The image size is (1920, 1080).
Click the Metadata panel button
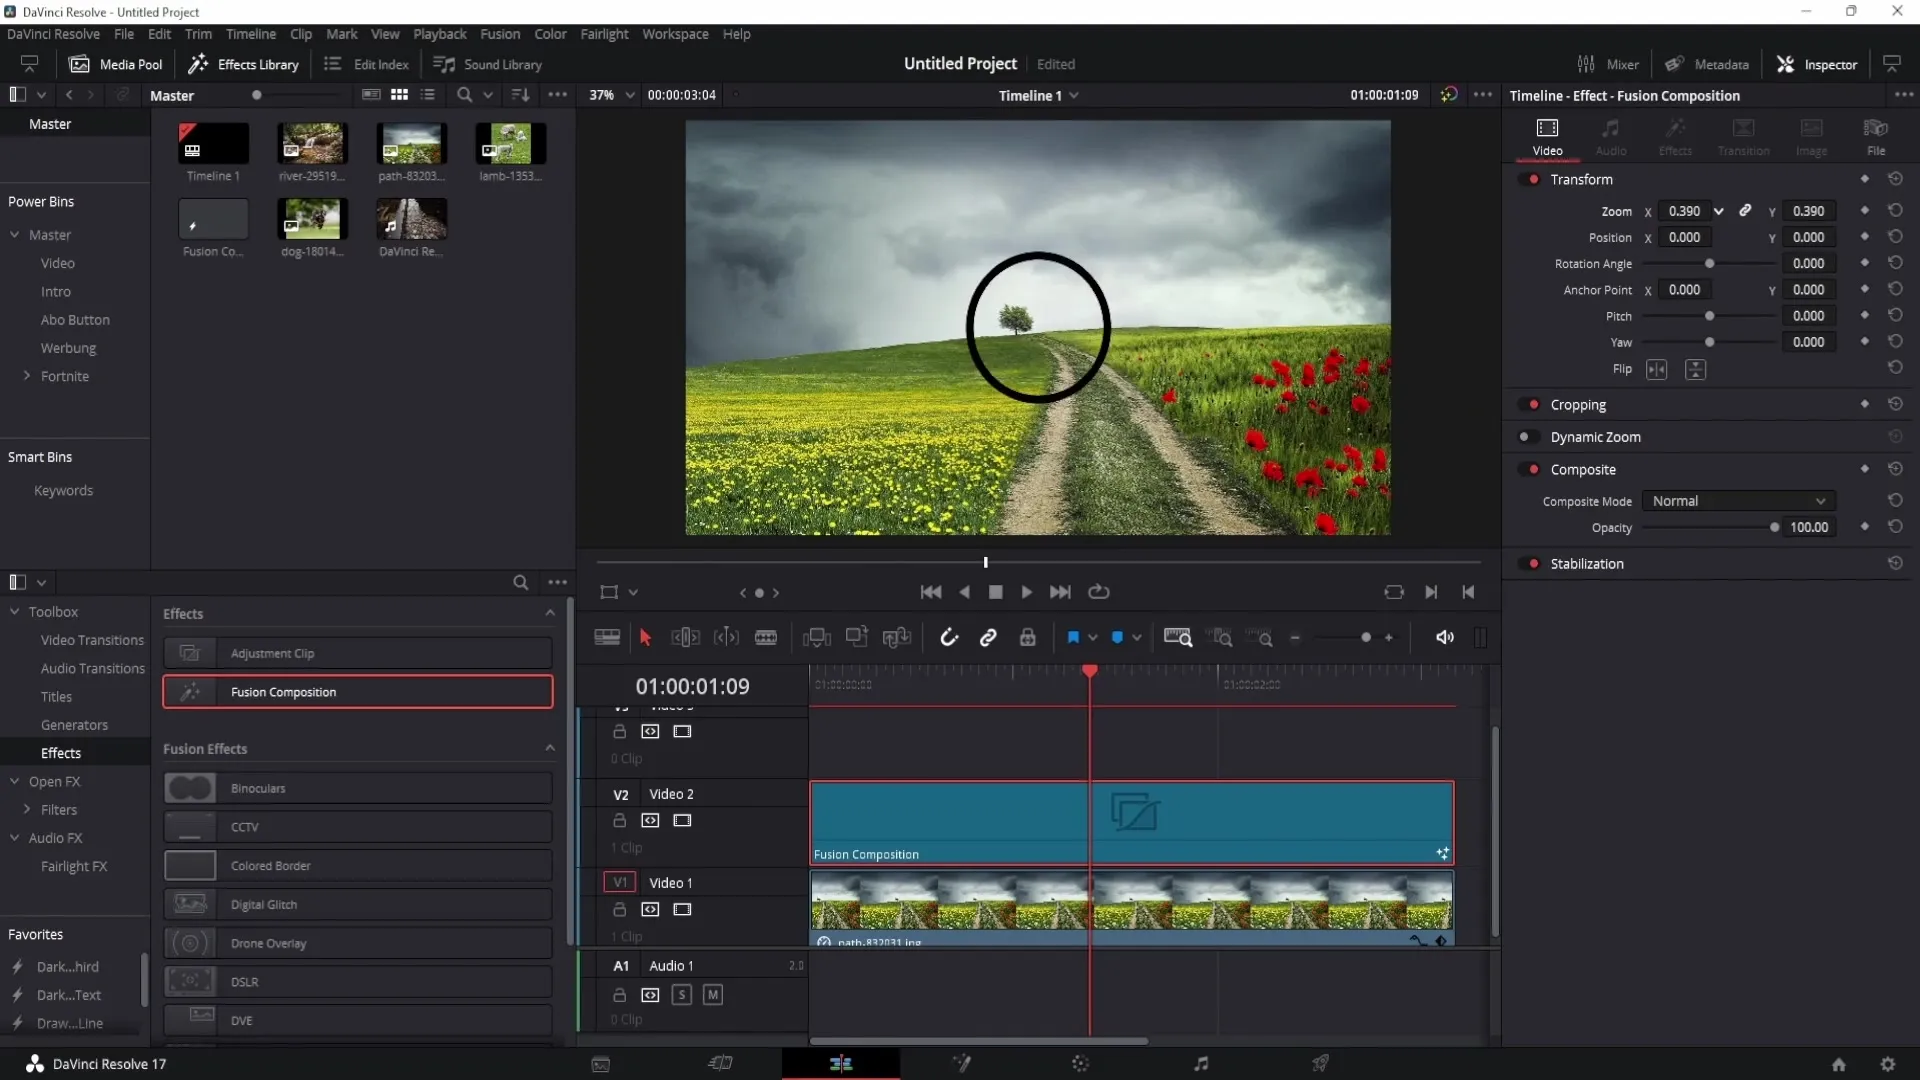(1709, 63)
